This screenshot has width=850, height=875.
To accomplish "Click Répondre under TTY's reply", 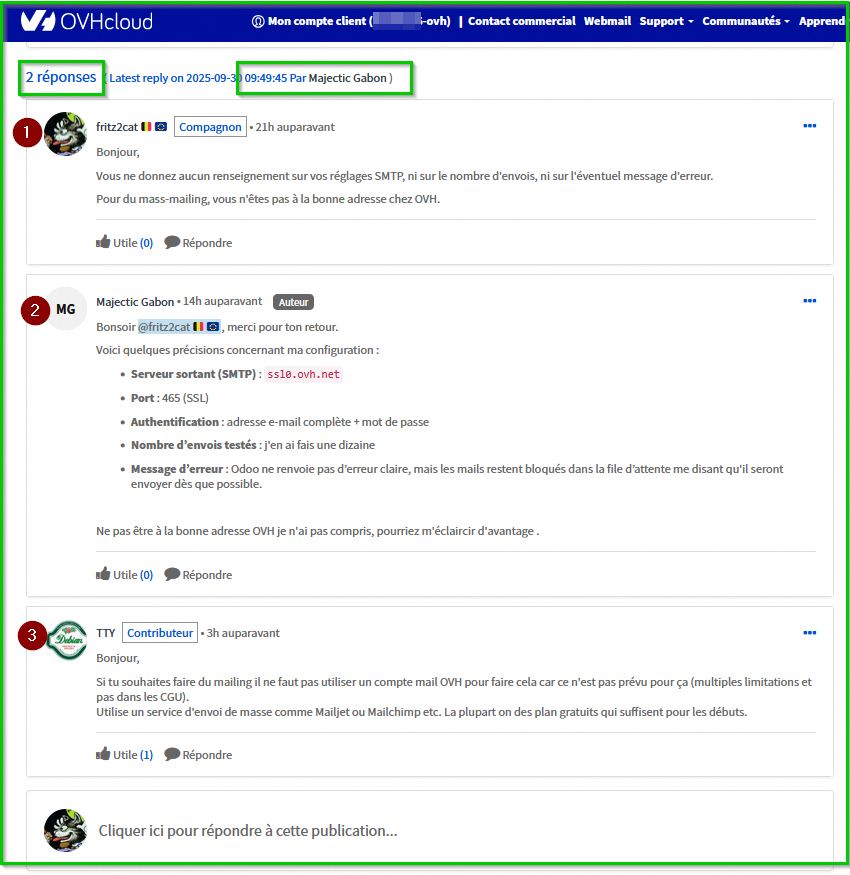I will [x=198, y=754].
